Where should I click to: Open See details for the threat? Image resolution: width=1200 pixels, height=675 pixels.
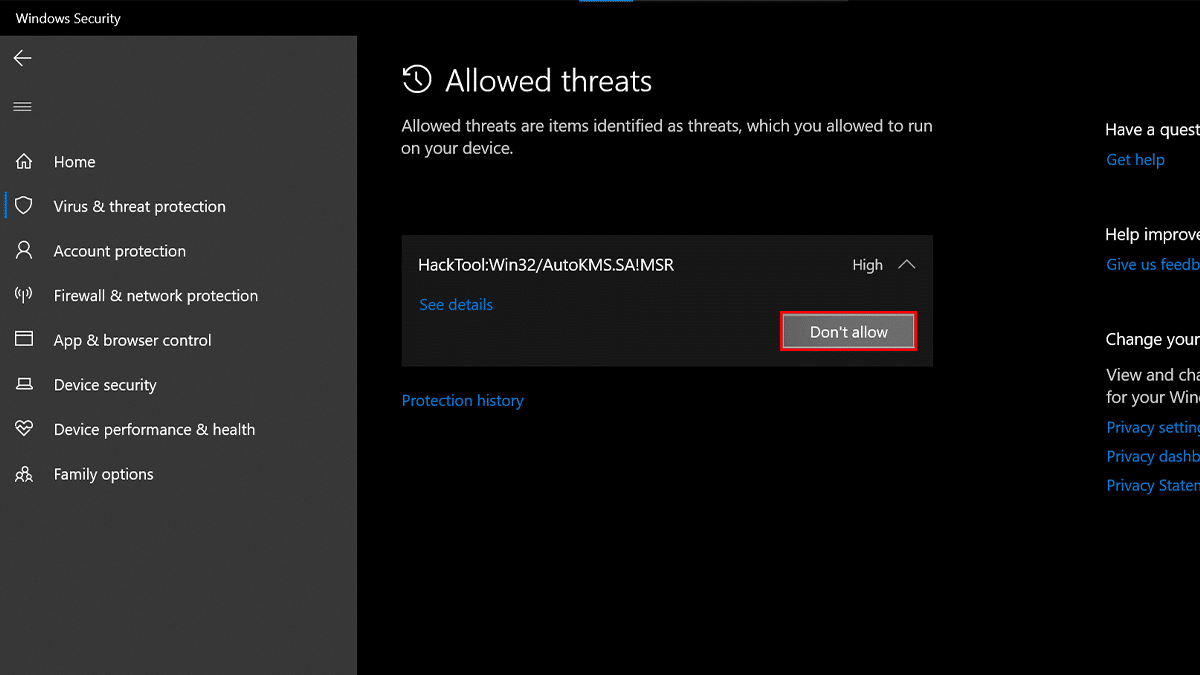click(x=456, y=305)
